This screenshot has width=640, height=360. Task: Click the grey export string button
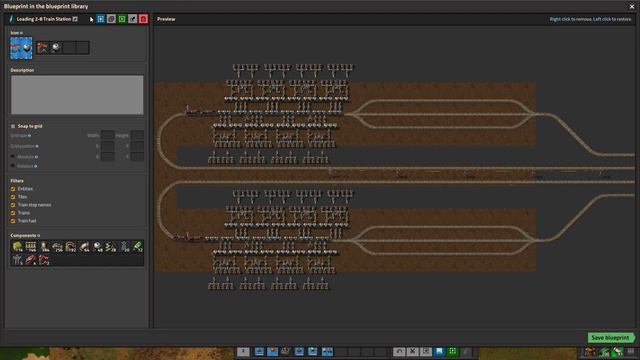tap(132, 19)
